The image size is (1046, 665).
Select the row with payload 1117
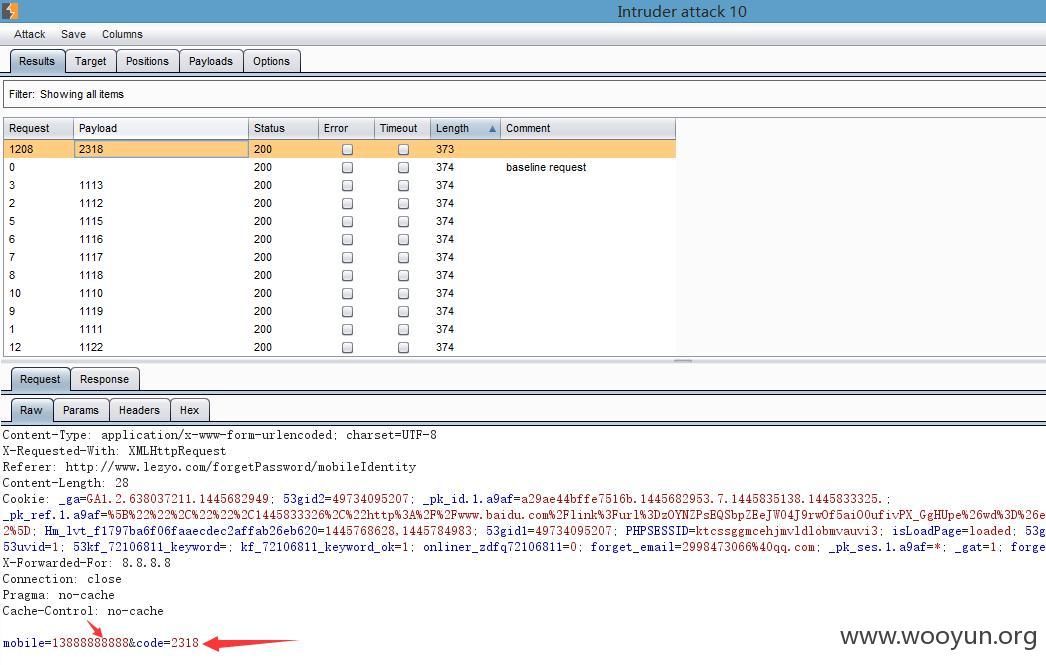[340, 257]
